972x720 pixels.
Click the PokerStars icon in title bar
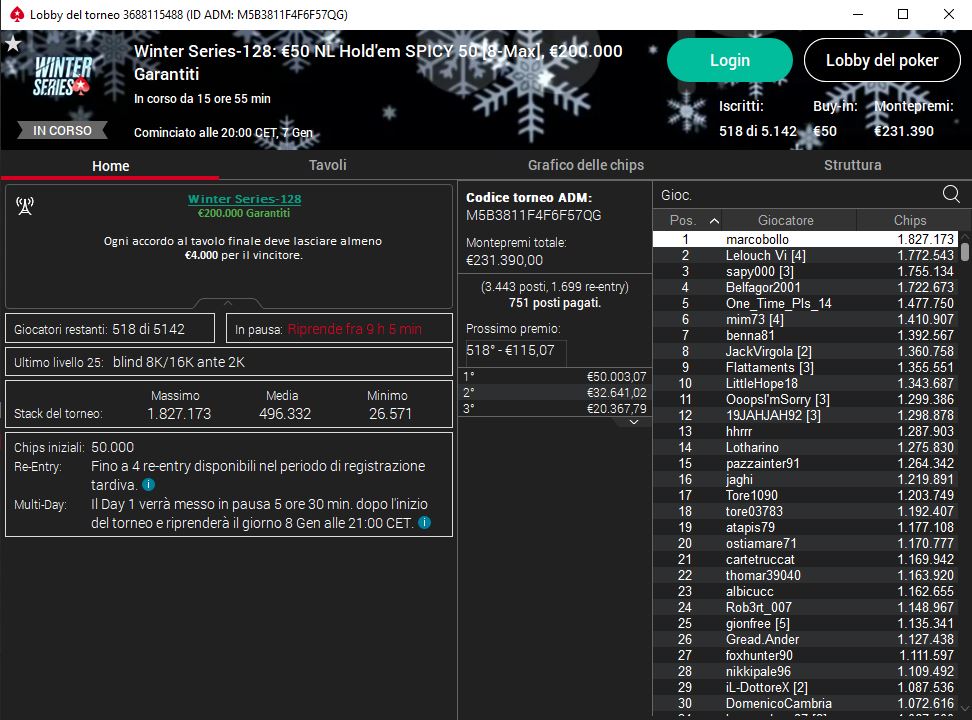14,14
